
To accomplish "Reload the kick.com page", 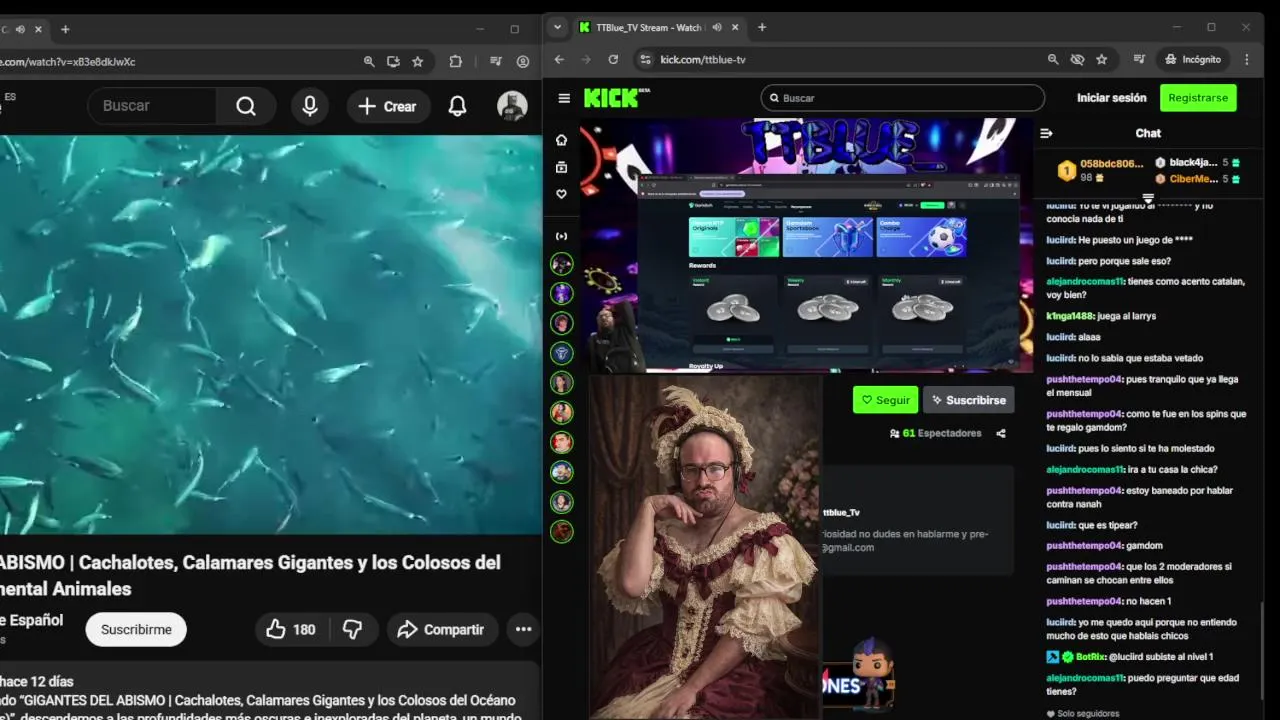I will point(613,59).
